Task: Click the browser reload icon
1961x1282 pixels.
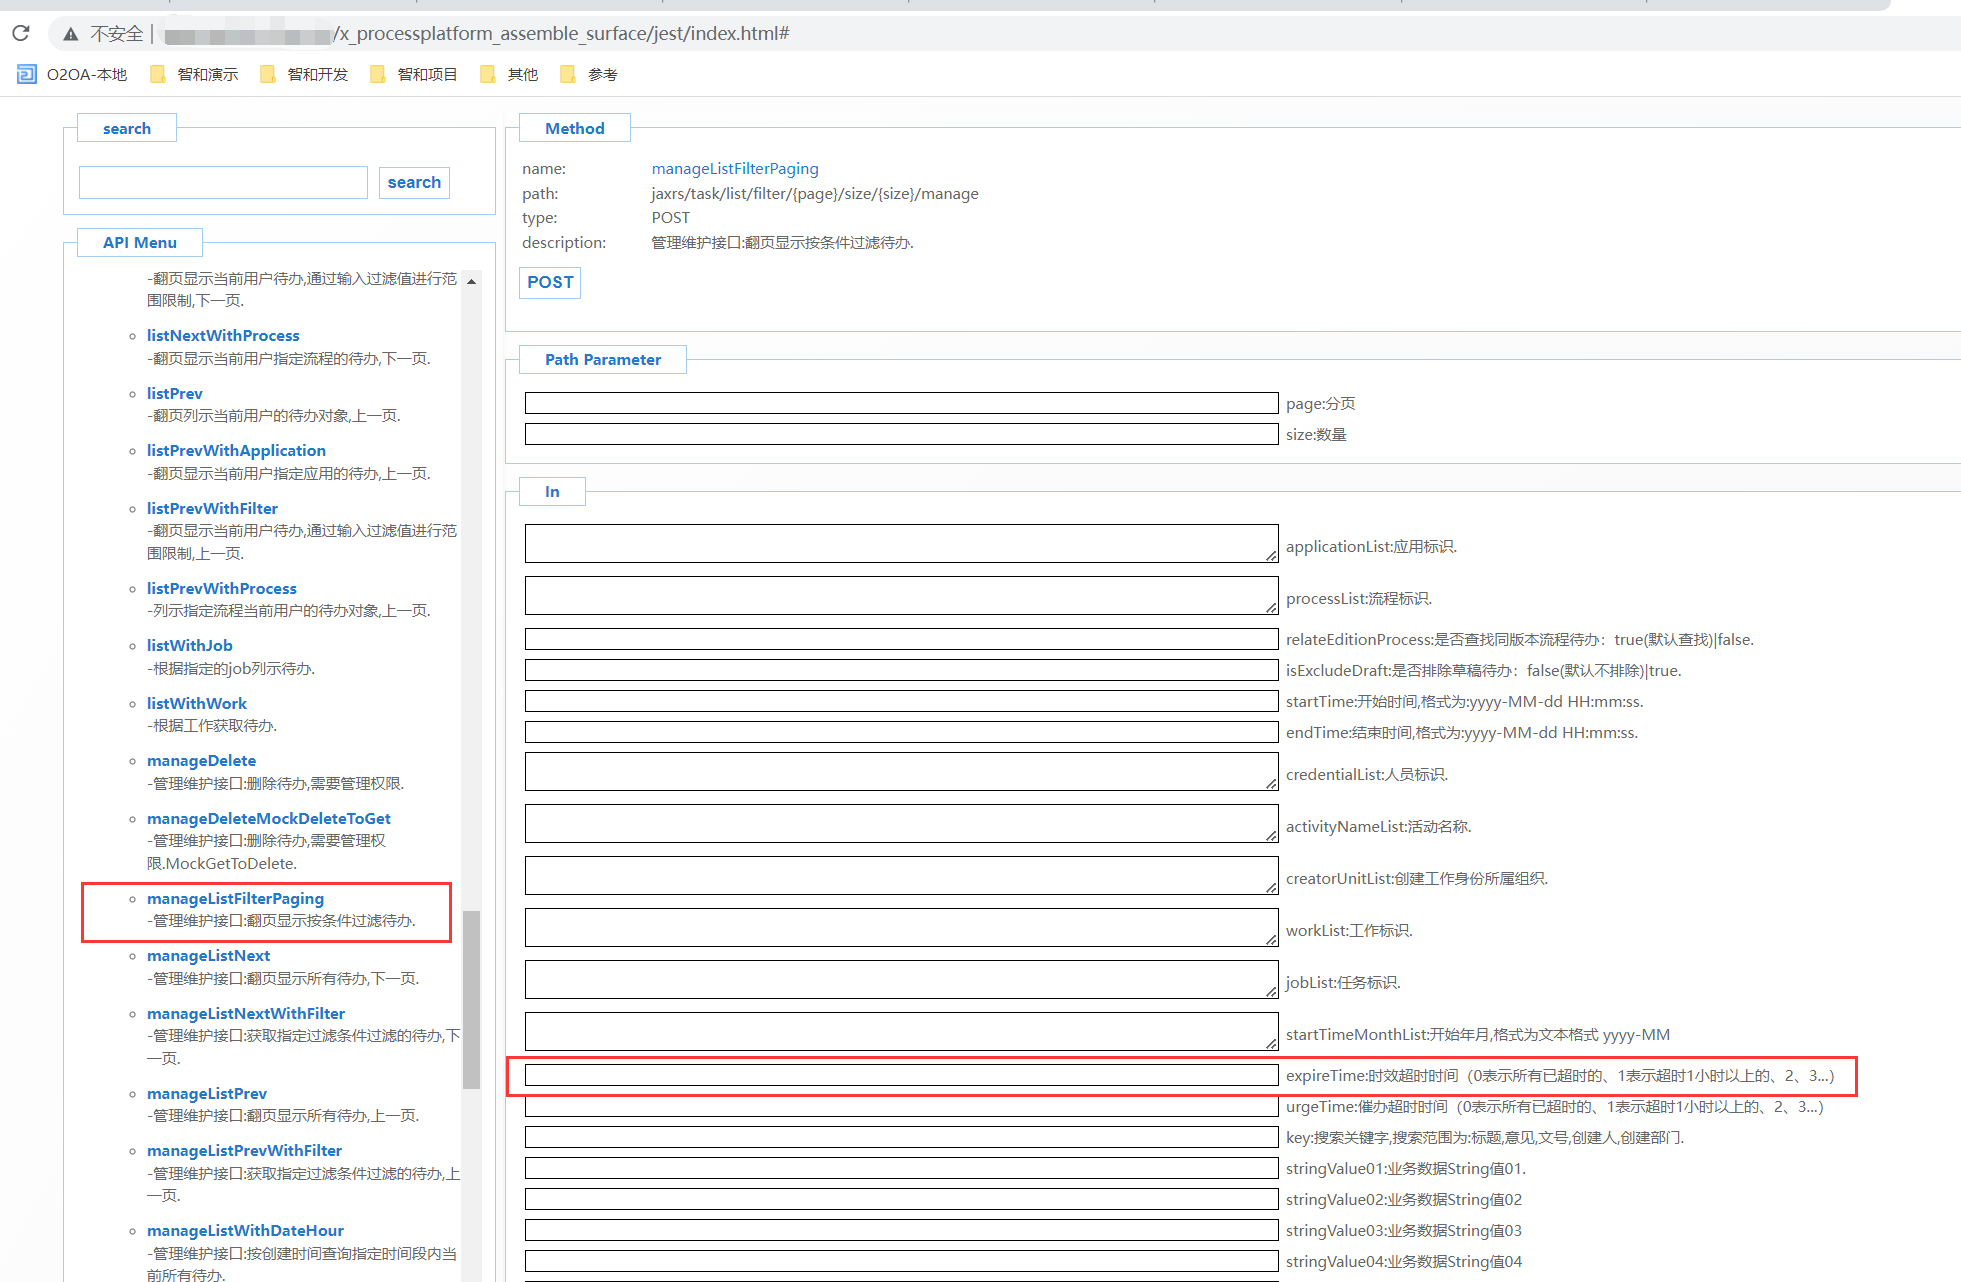Action: pos(21,34)
